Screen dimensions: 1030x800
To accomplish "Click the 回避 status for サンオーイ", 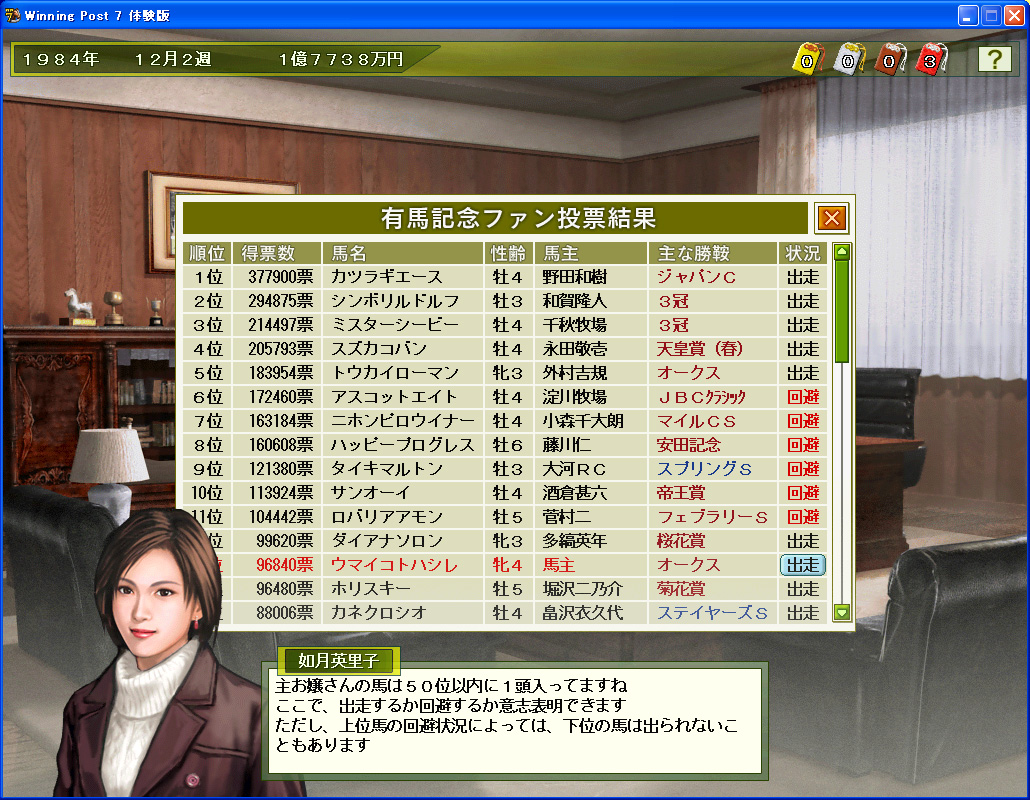I will (803, 493).
